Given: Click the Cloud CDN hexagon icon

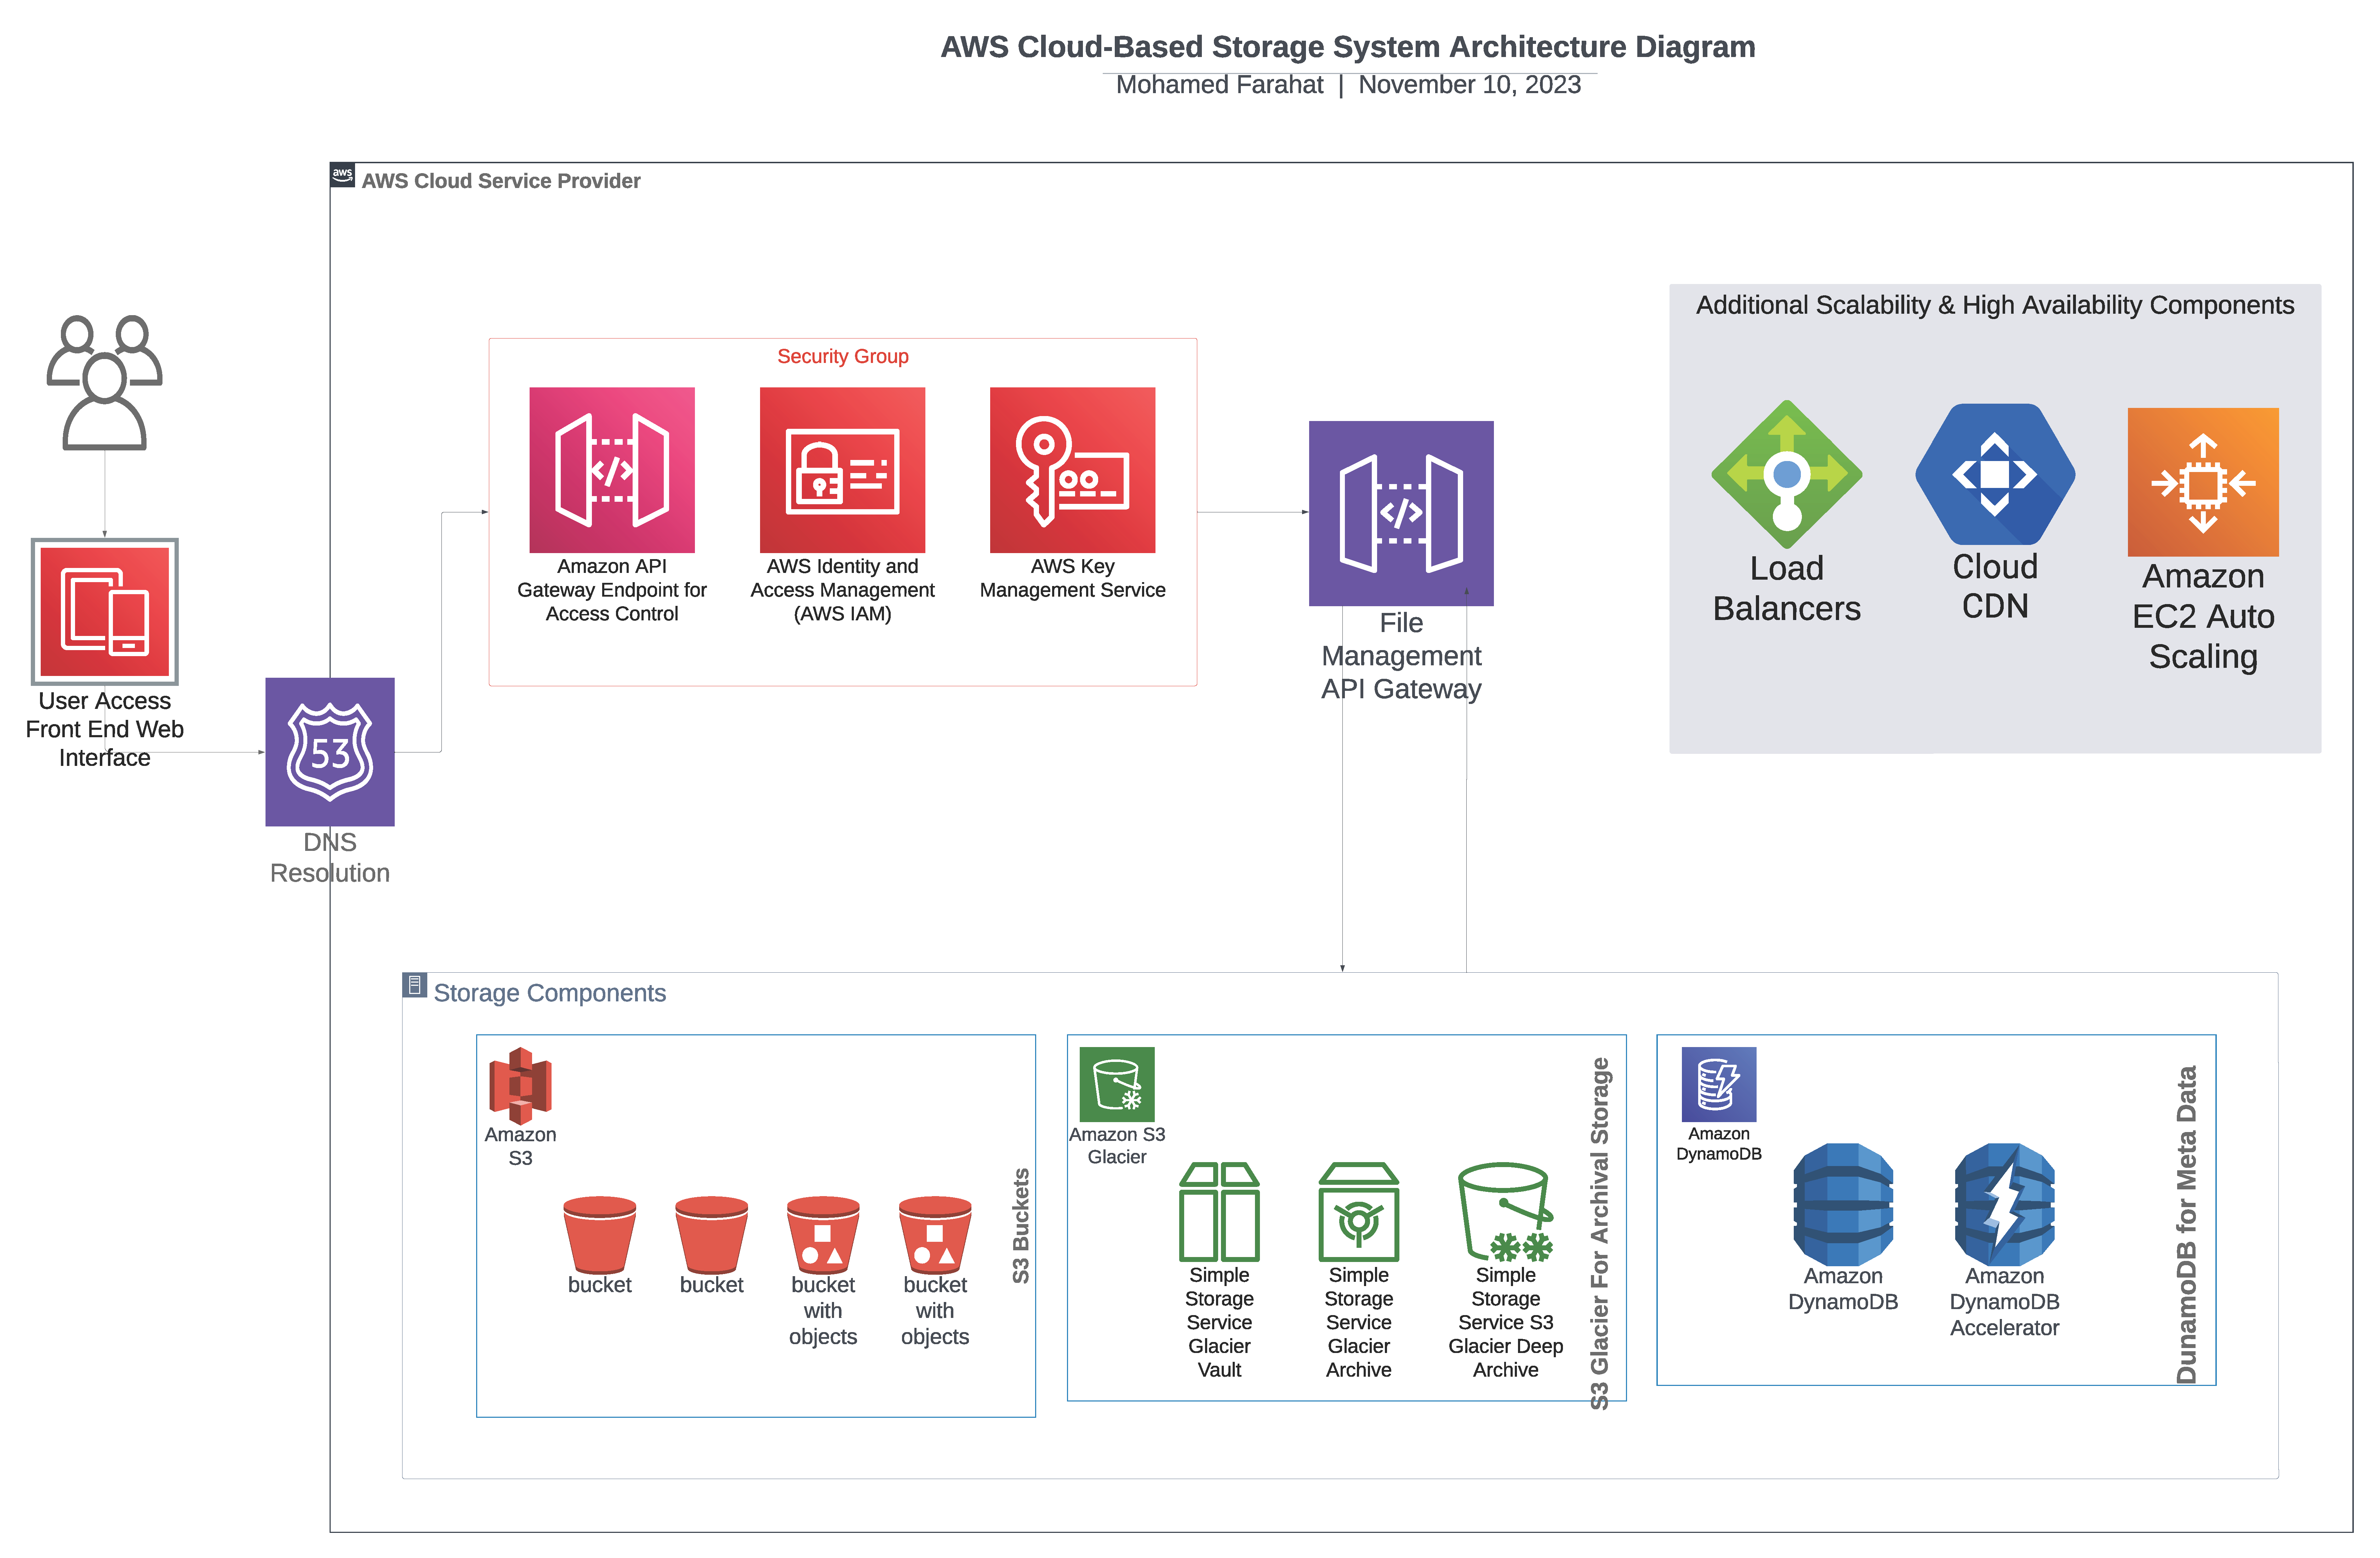Looking at the screenshot, I should point(1995,474).
